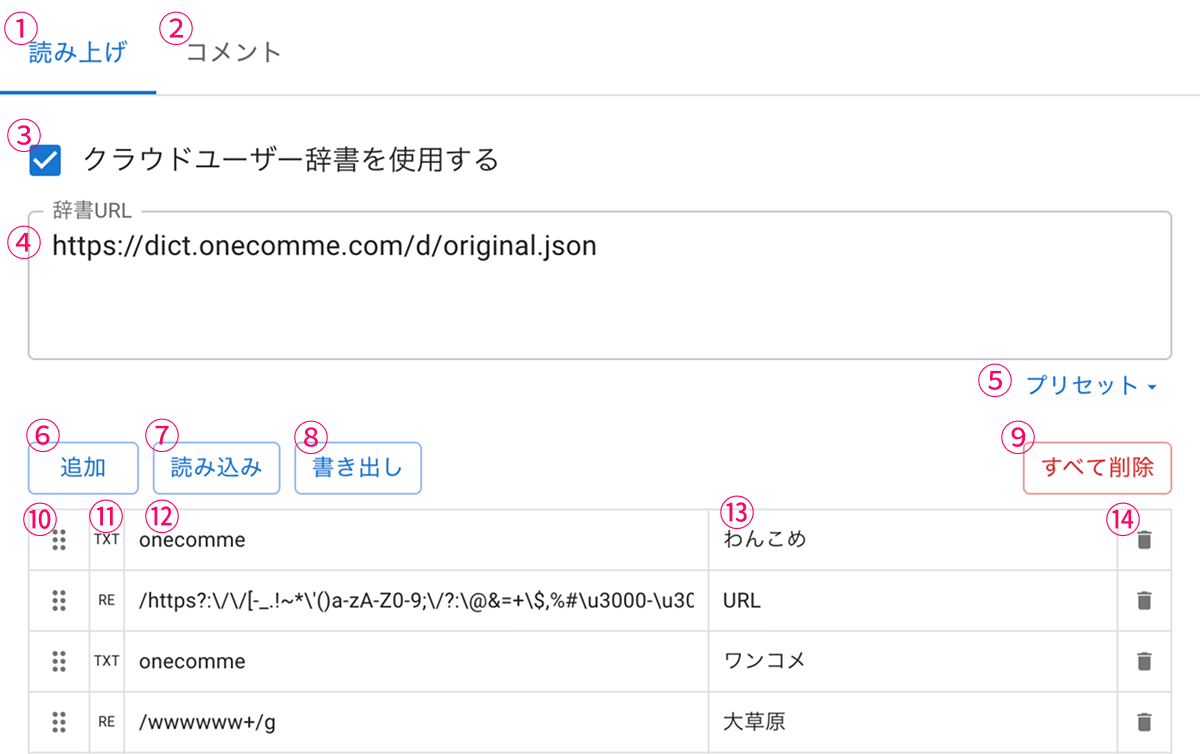Viewport: 1200px width, 754px height.
Task: Click drag handle of the わんこめ row
Action: tap(59, 540)
